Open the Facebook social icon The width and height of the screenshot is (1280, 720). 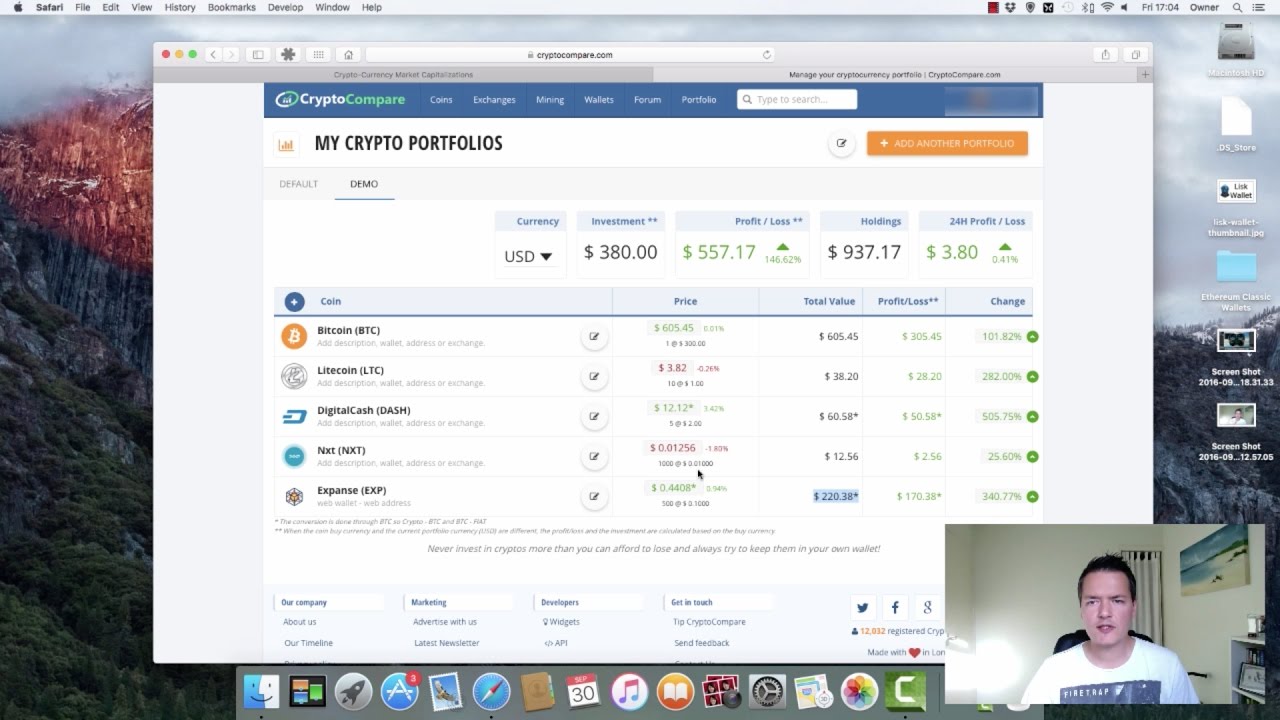tap(895, 607)
